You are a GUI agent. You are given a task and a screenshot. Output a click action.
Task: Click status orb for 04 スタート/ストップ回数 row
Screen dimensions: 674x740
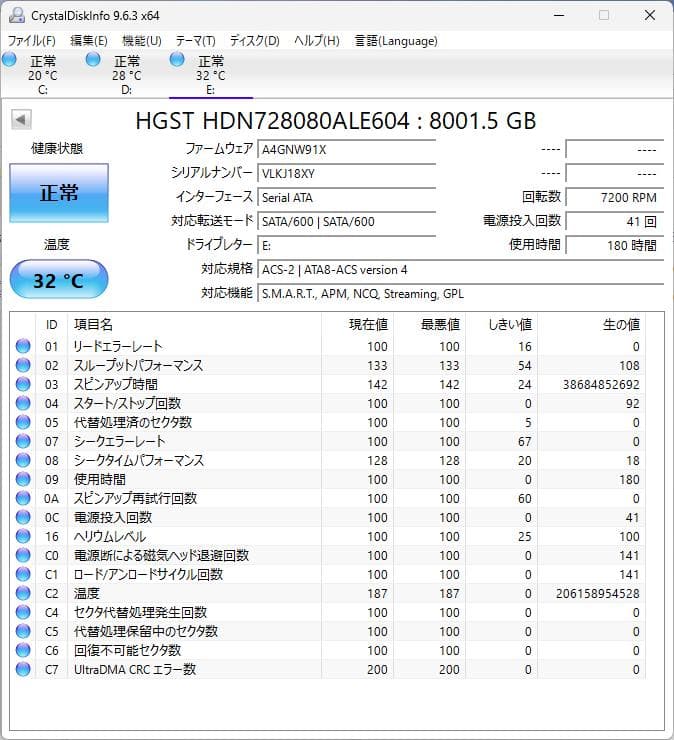[23, 403]
